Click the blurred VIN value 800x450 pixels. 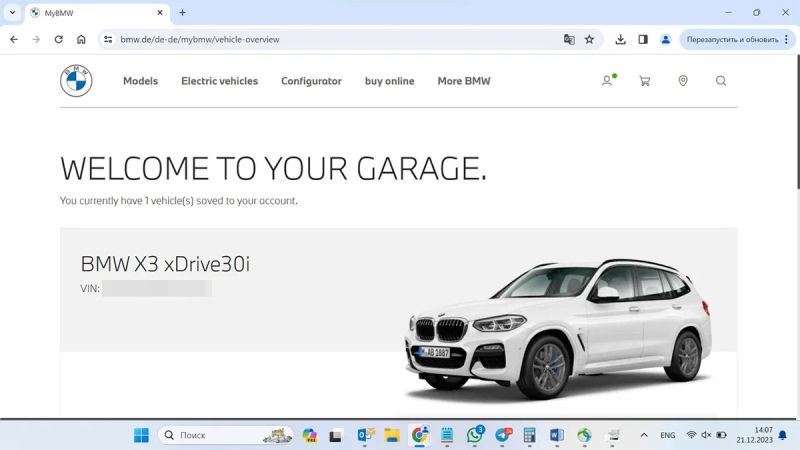pos(157,288)
